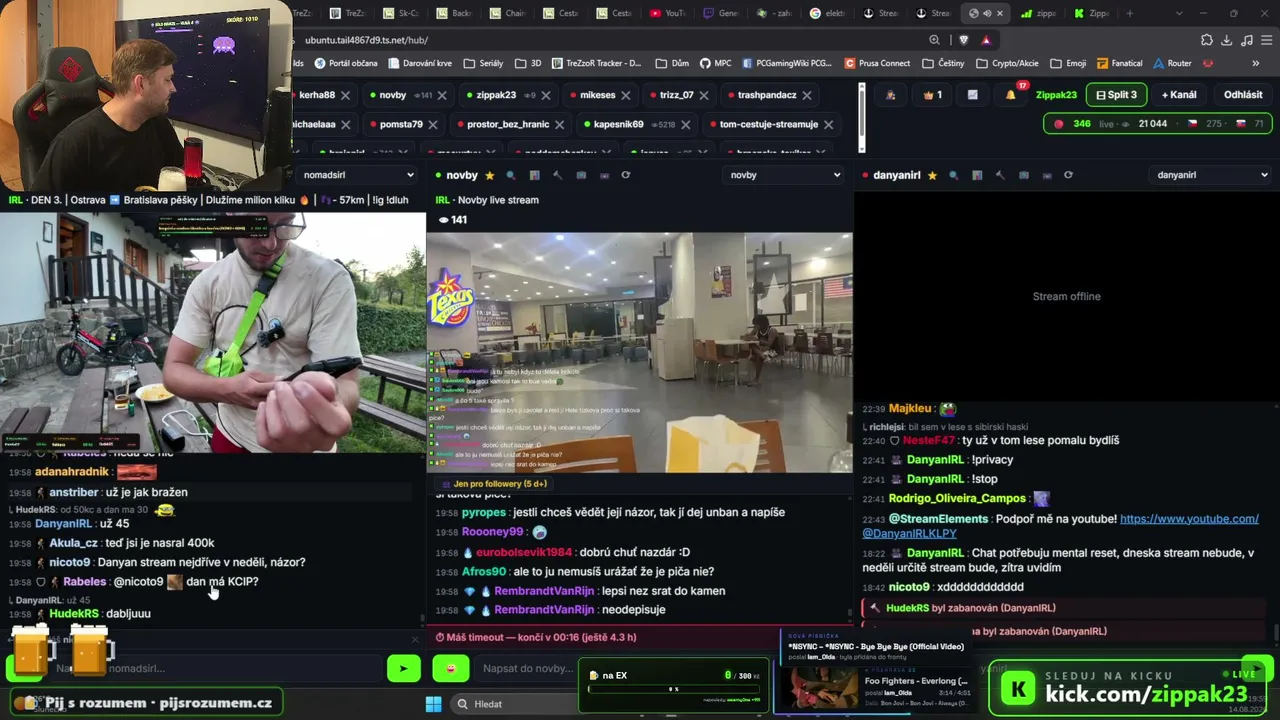The image size is (1280, 720).
Task: Switch to the Kick Zippak browser tab
Action: 1091,13
